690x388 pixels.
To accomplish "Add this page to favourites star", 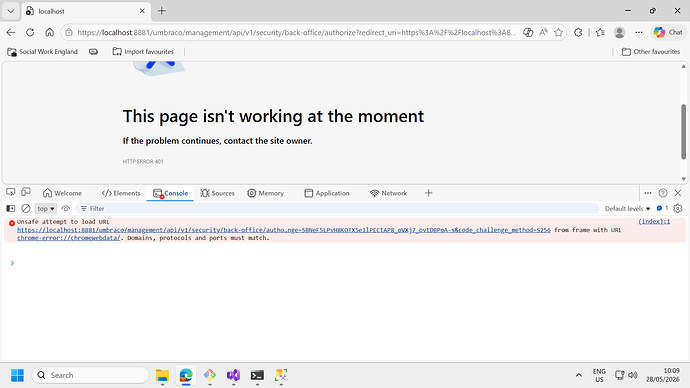I will coord(558,32).
